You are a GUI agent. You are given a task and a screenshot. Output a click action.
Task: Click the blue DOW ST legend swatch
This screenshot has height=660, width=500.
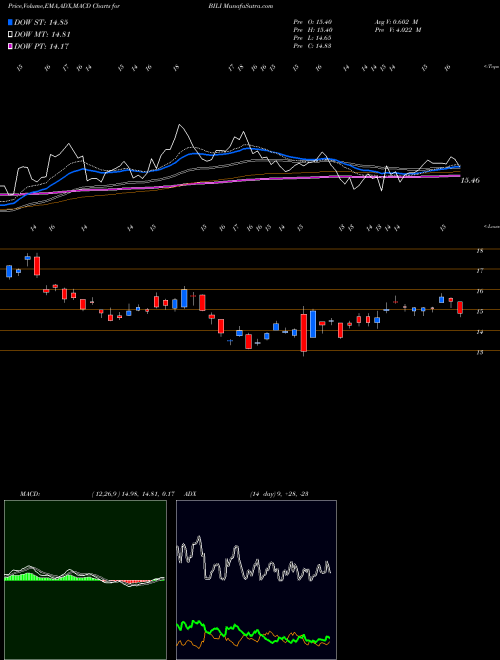pyautogui.click(x=10, y=22)
